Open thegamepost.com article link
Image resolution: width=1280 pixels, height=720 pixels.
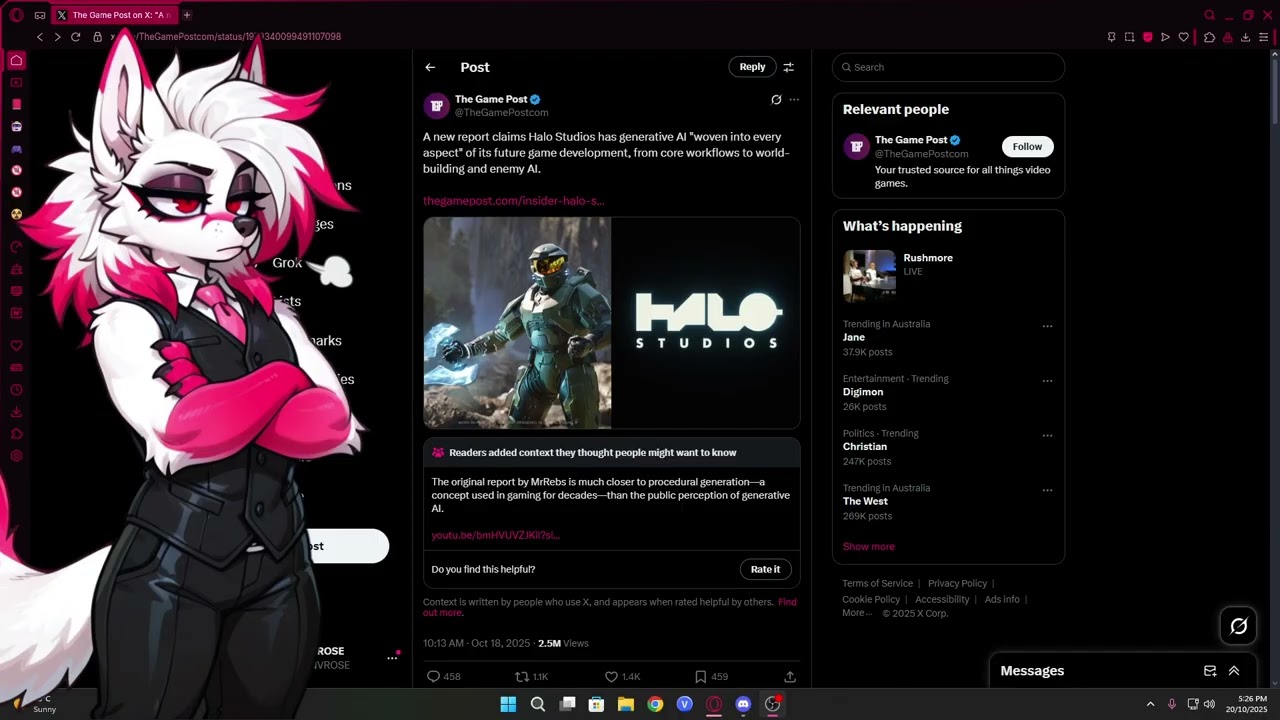[513, 201]
